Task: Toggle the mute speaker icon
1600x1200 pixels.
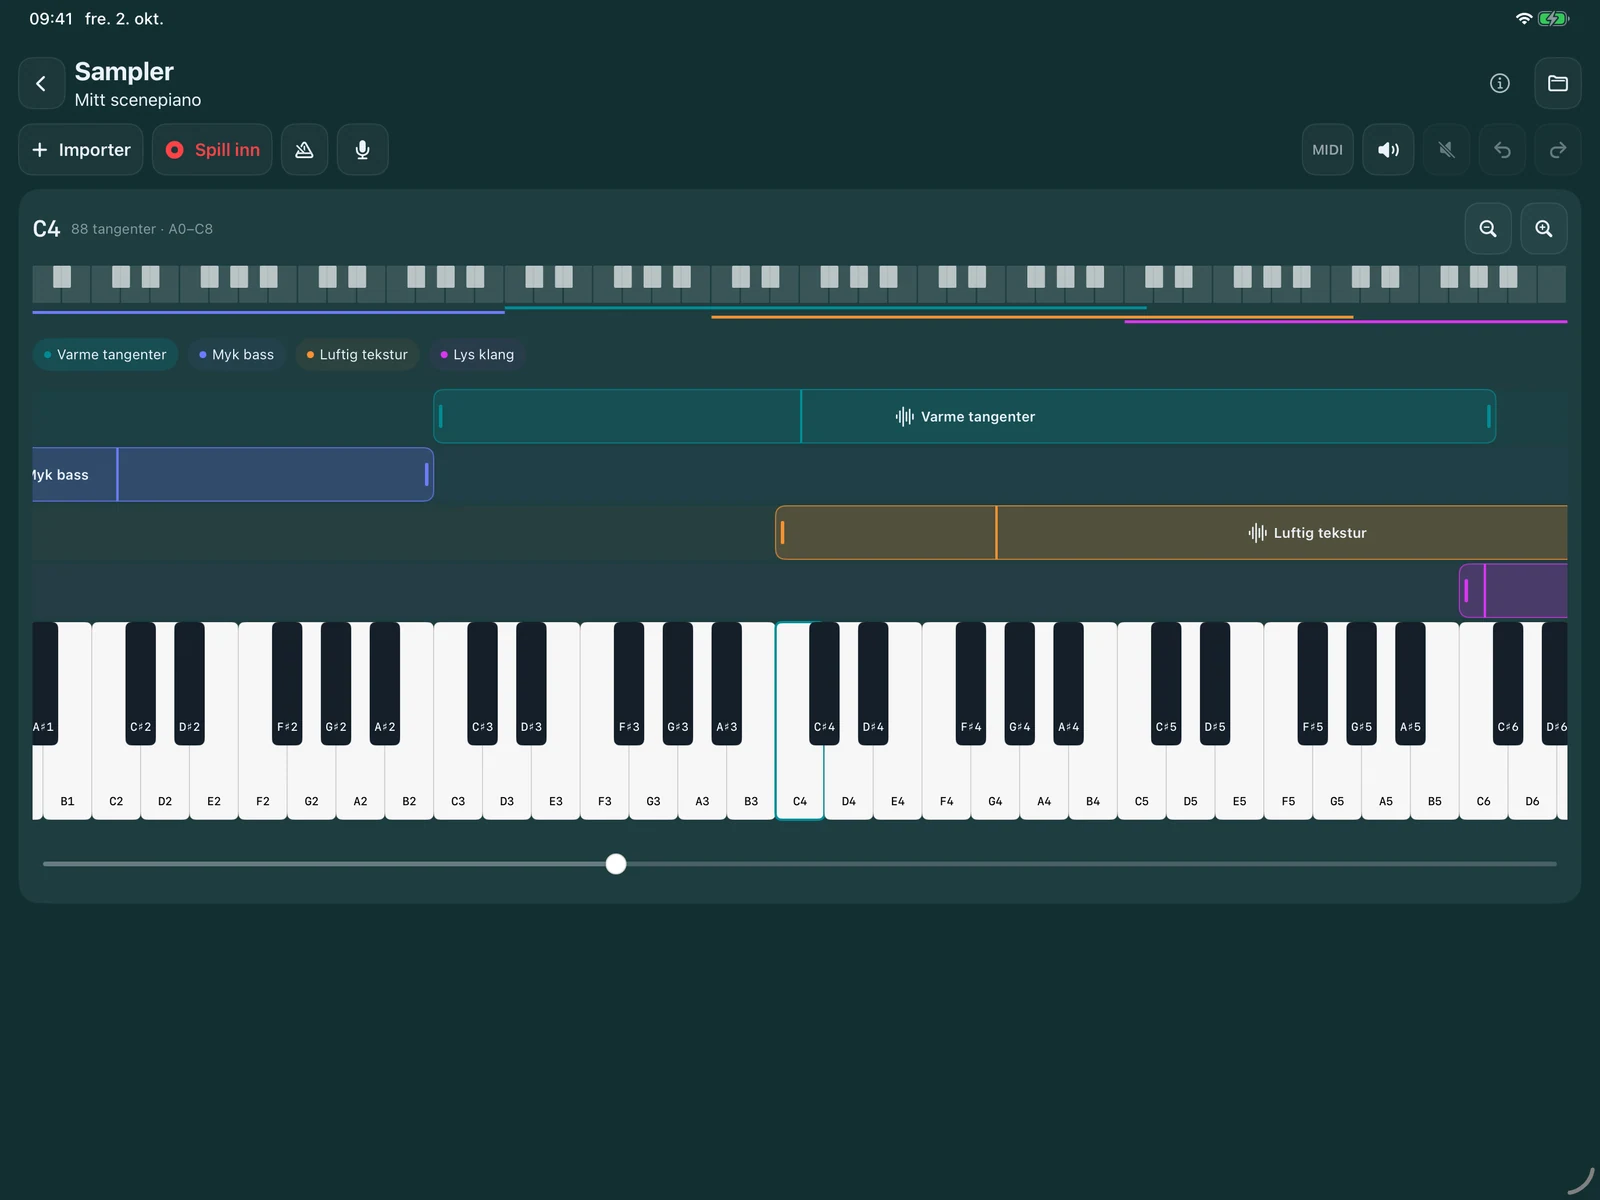Action: click(1446, 150)
